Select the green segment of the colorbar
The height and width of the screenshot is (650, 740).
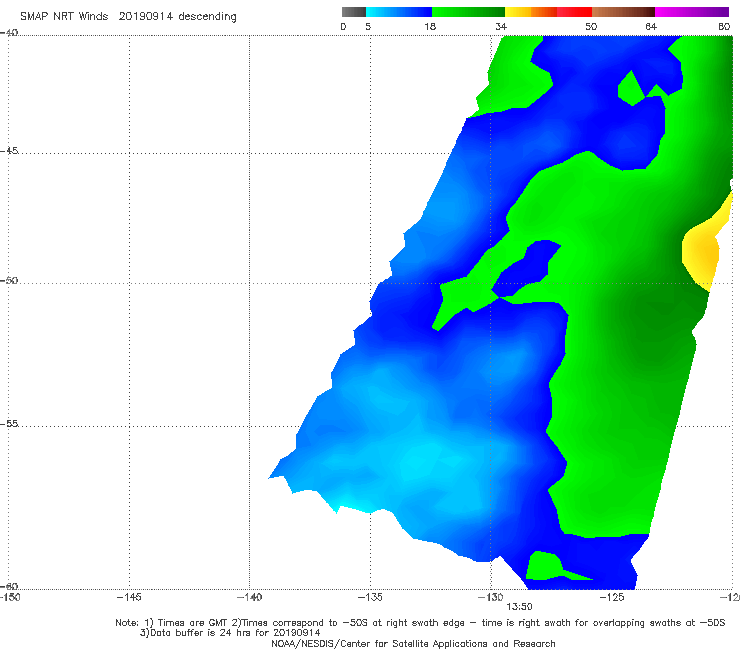coord(468,12)
